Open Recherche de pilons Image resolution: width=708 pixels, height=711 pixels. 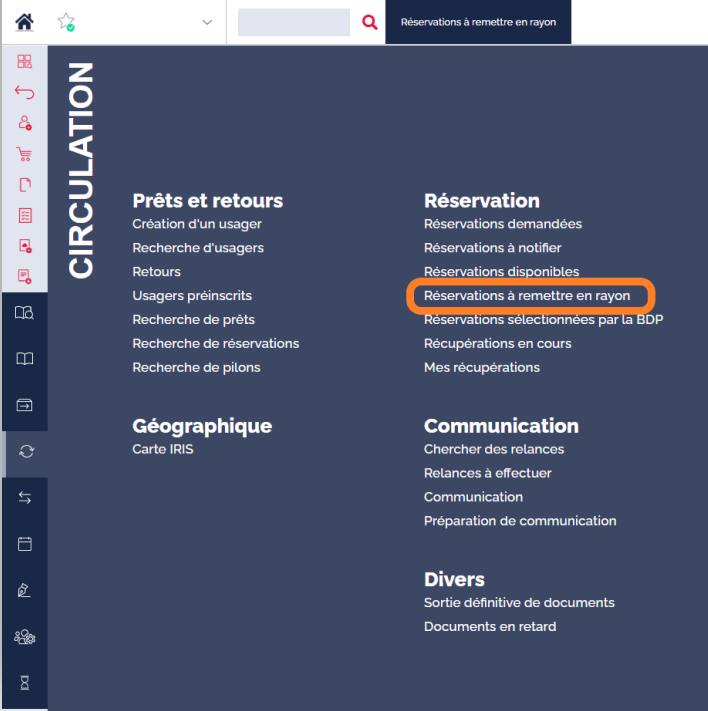tap(196, 368)
